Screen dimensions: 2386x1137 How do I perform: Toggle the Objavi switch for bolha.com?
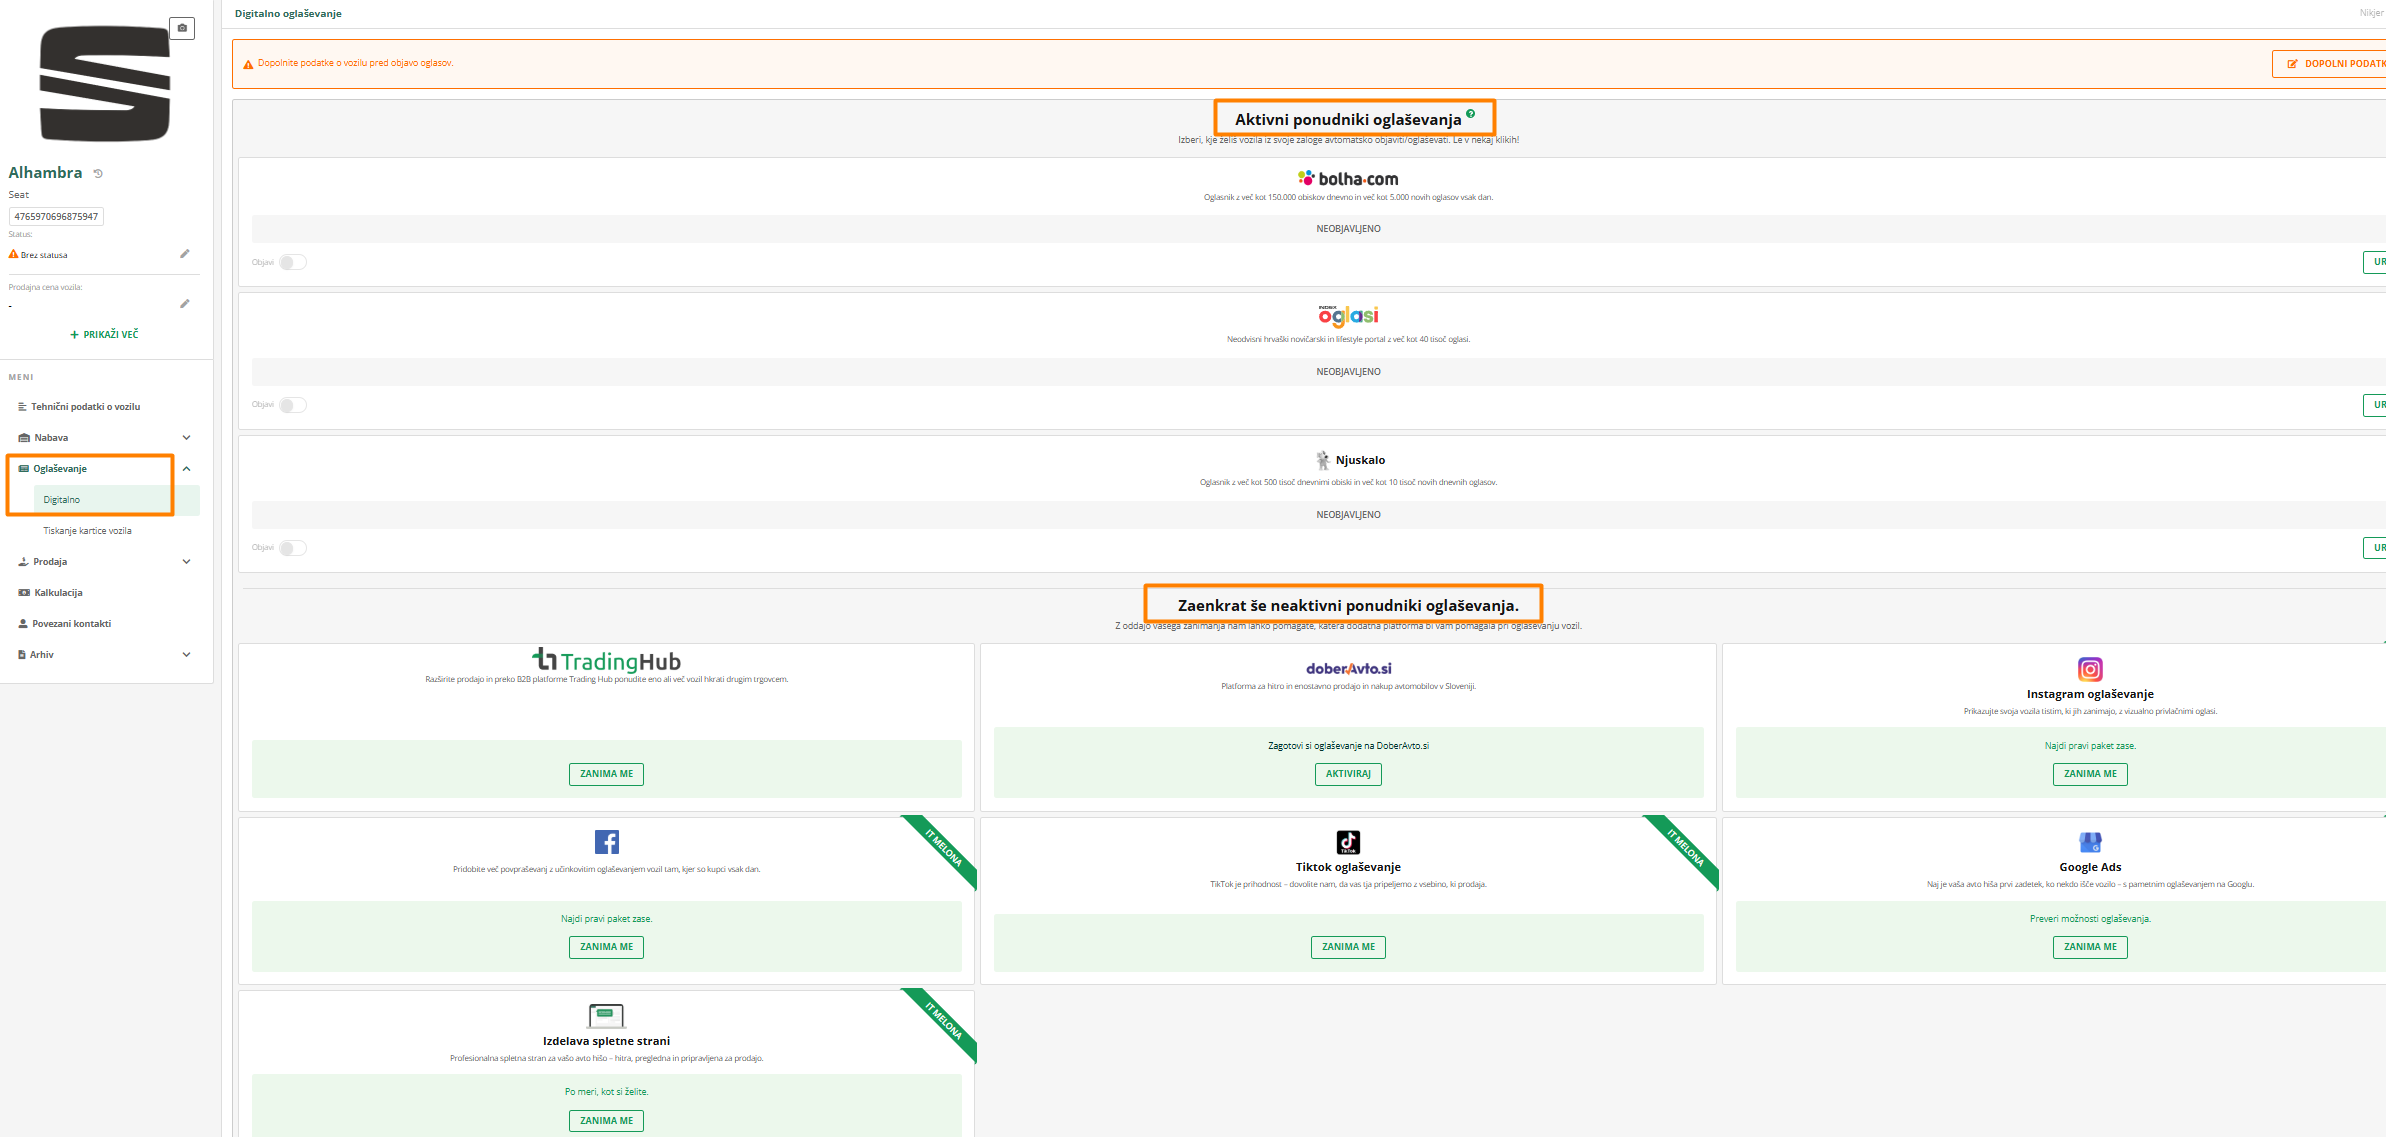pyautogui.click(x=293, y=262)
